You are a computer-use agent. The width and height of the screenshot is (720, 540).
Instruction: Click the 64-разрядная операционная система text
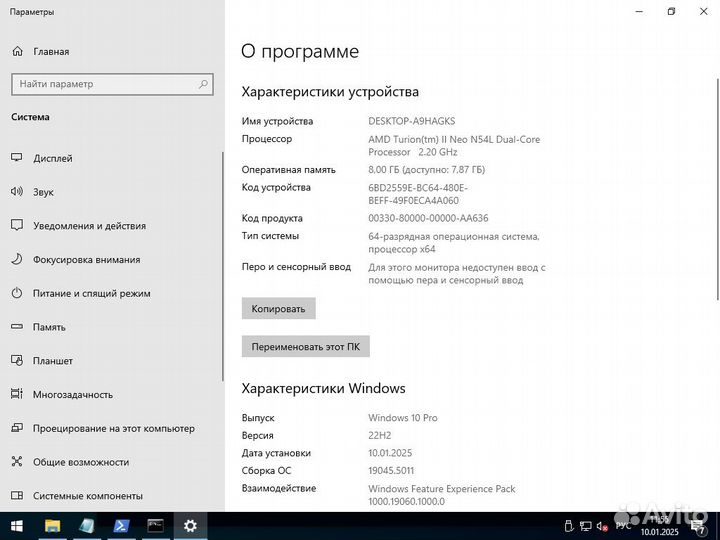tap(454, 243)
